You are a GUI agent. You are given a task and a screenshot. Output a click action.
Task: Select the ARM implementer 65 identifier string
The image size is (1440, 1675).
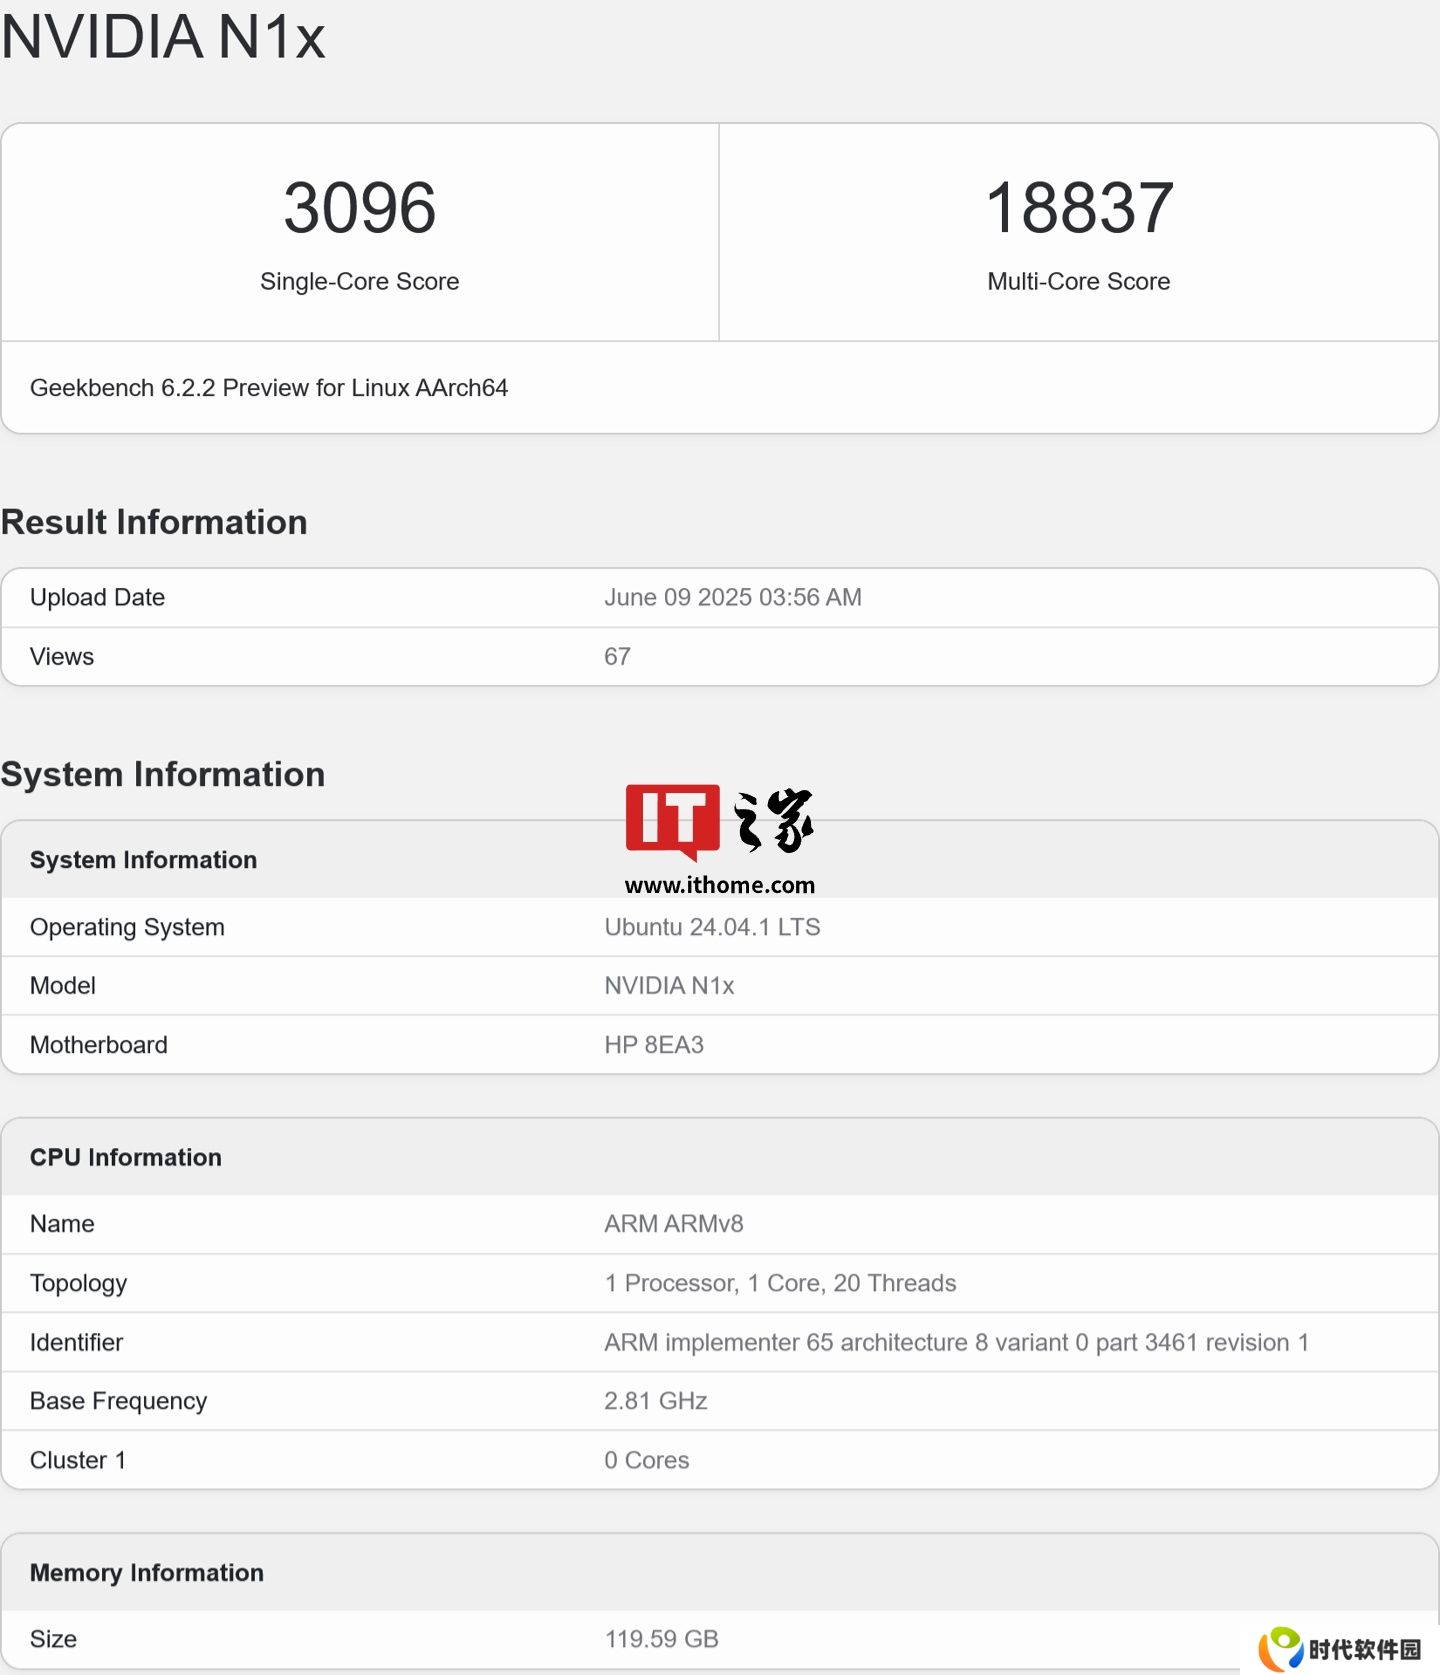tap(956, 1342)
